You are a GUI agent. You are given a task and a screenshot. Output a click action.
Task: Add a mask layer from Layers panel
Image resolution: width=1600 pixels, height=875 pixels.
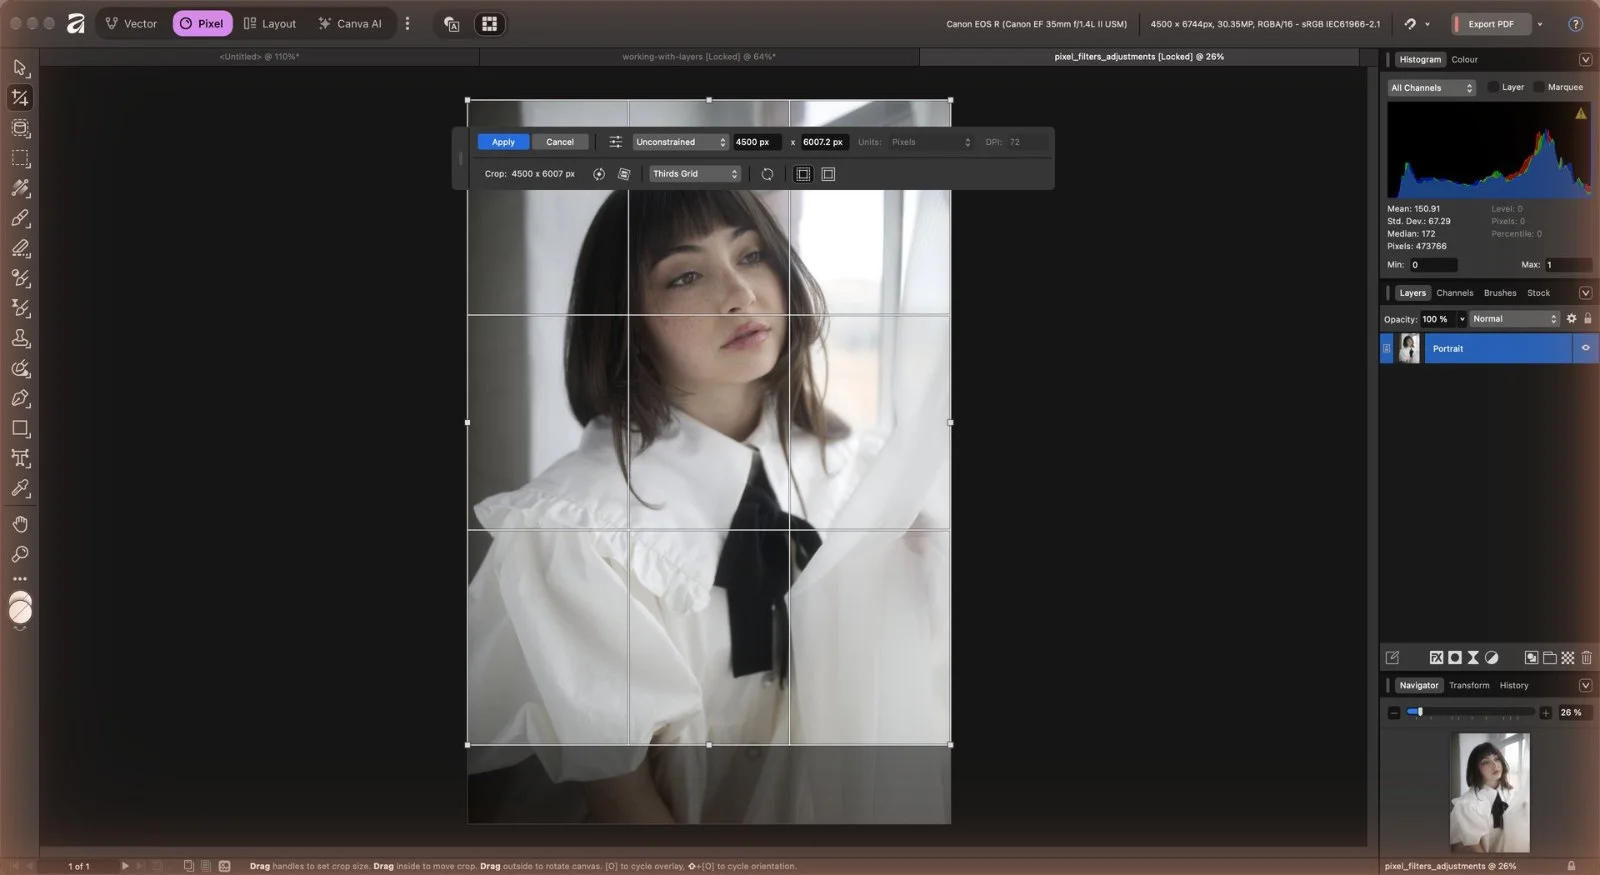(x=1455, y=657)
